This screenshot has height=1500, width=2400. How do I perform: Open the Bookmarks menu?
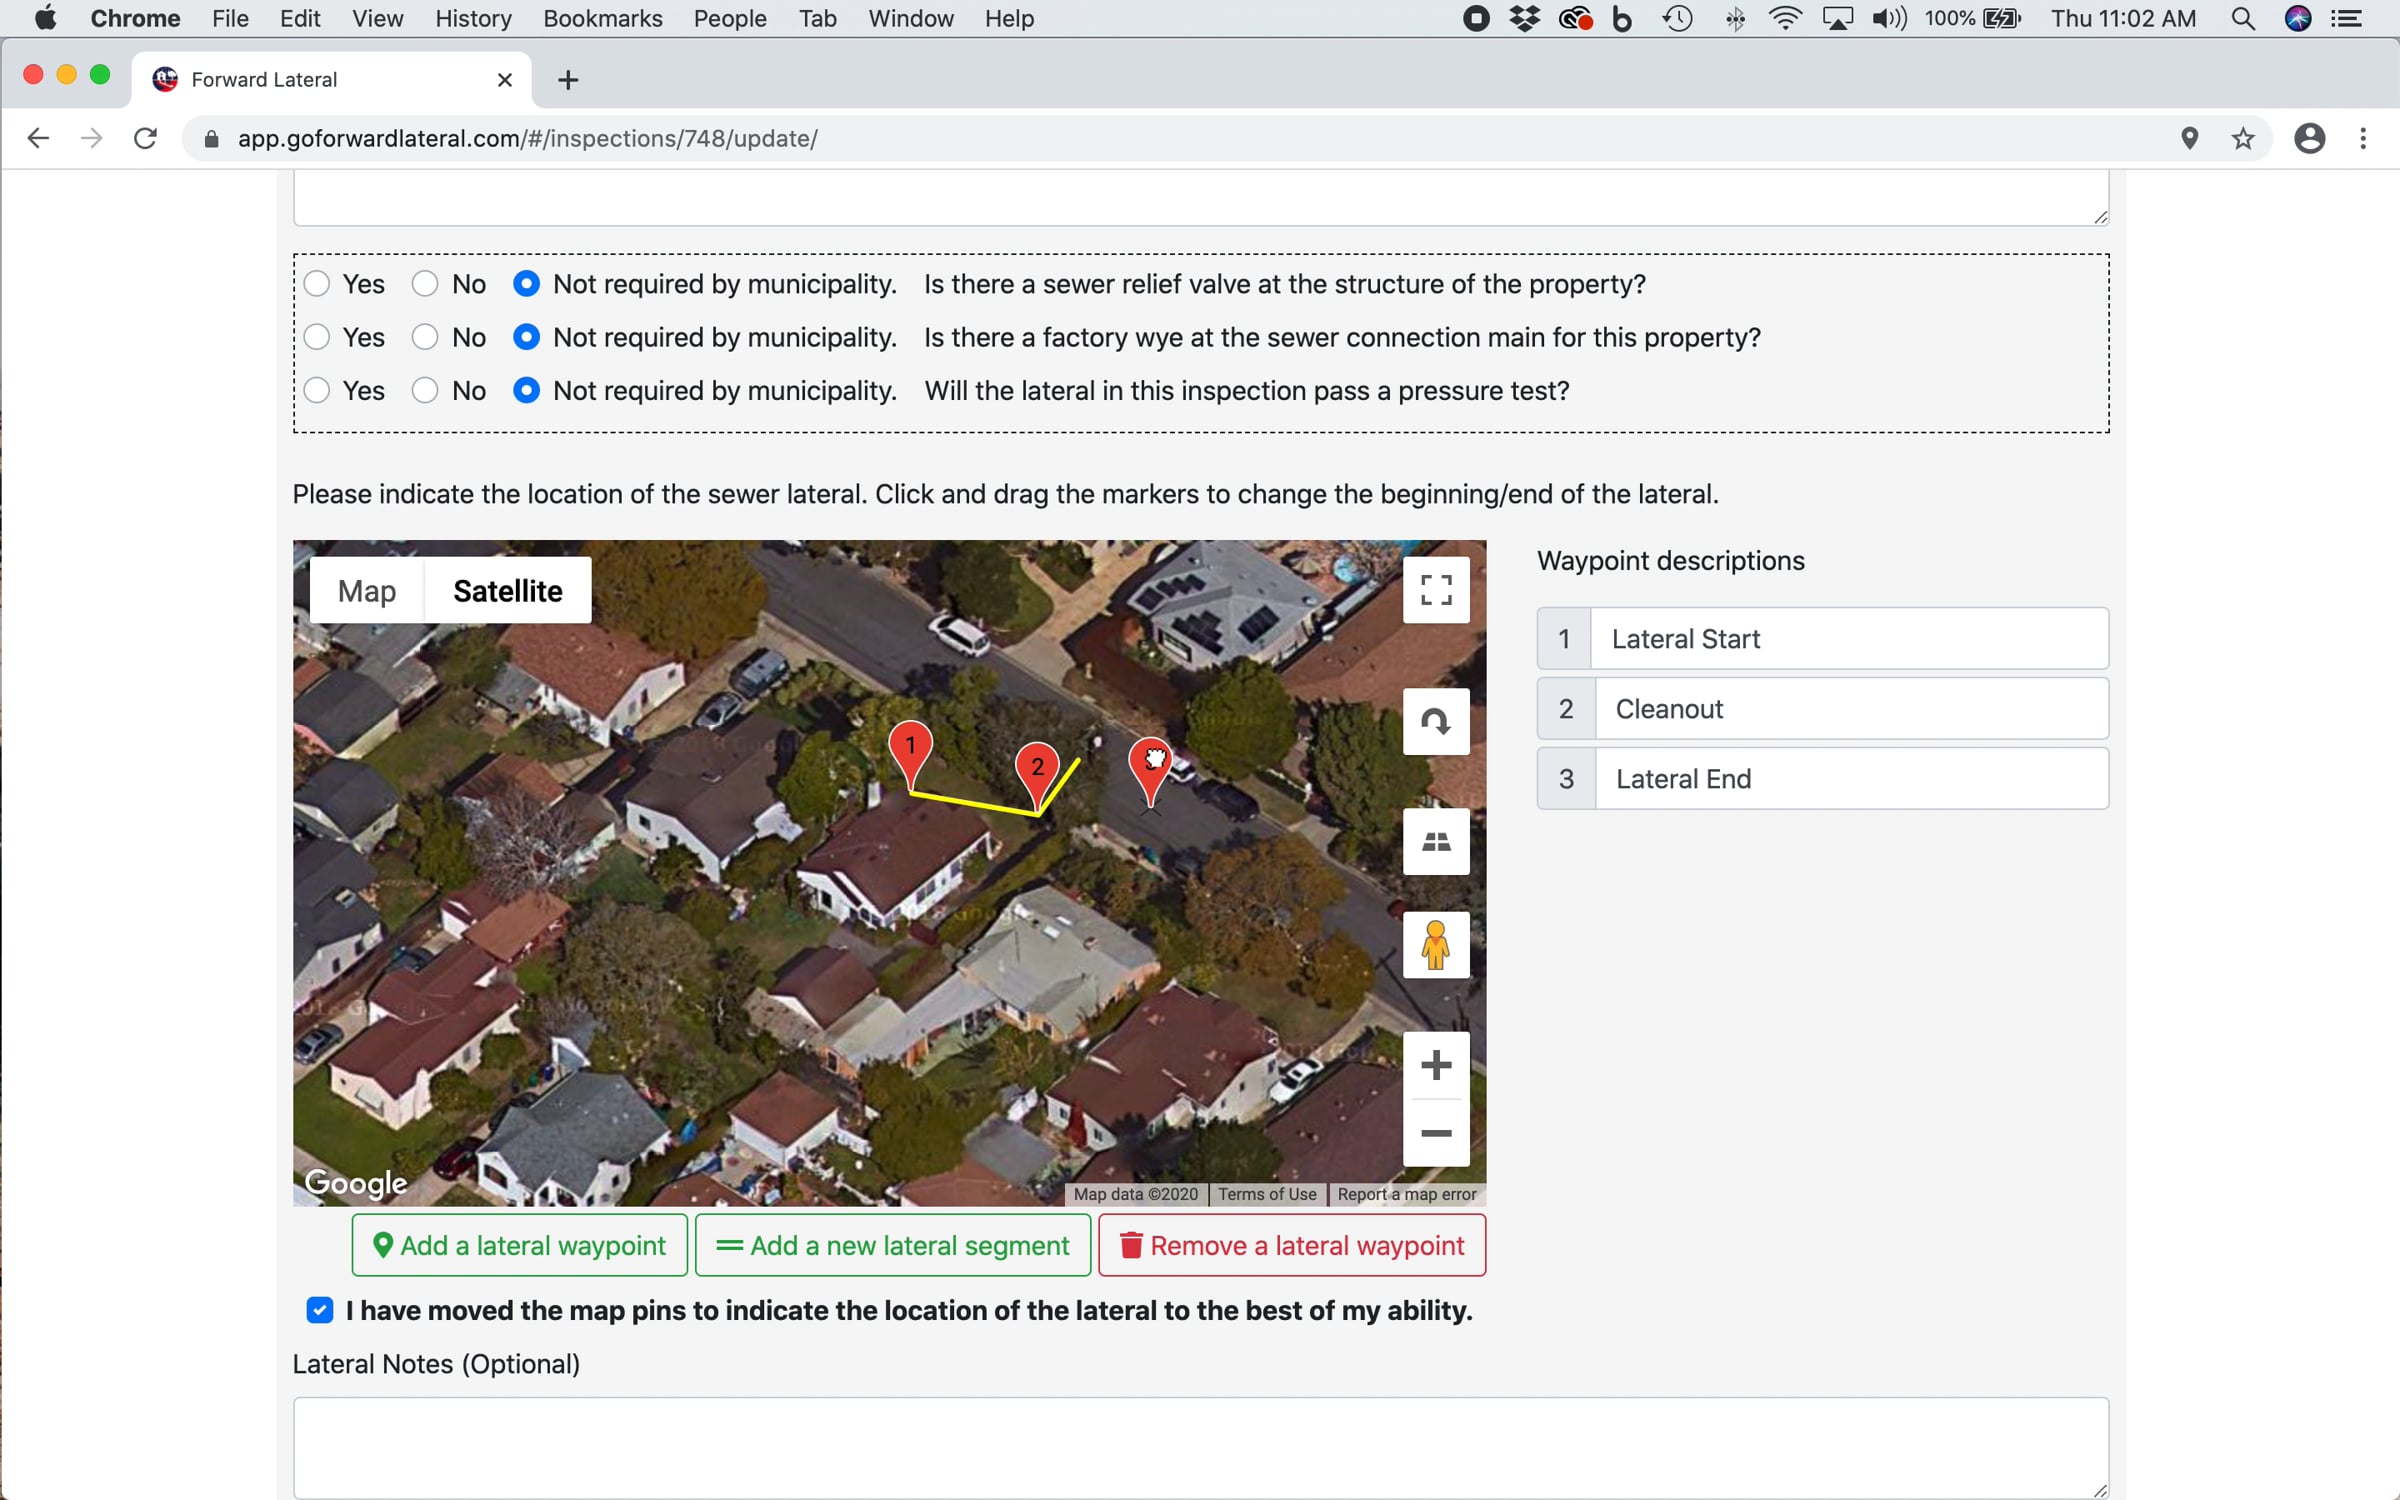pos(602,18)
